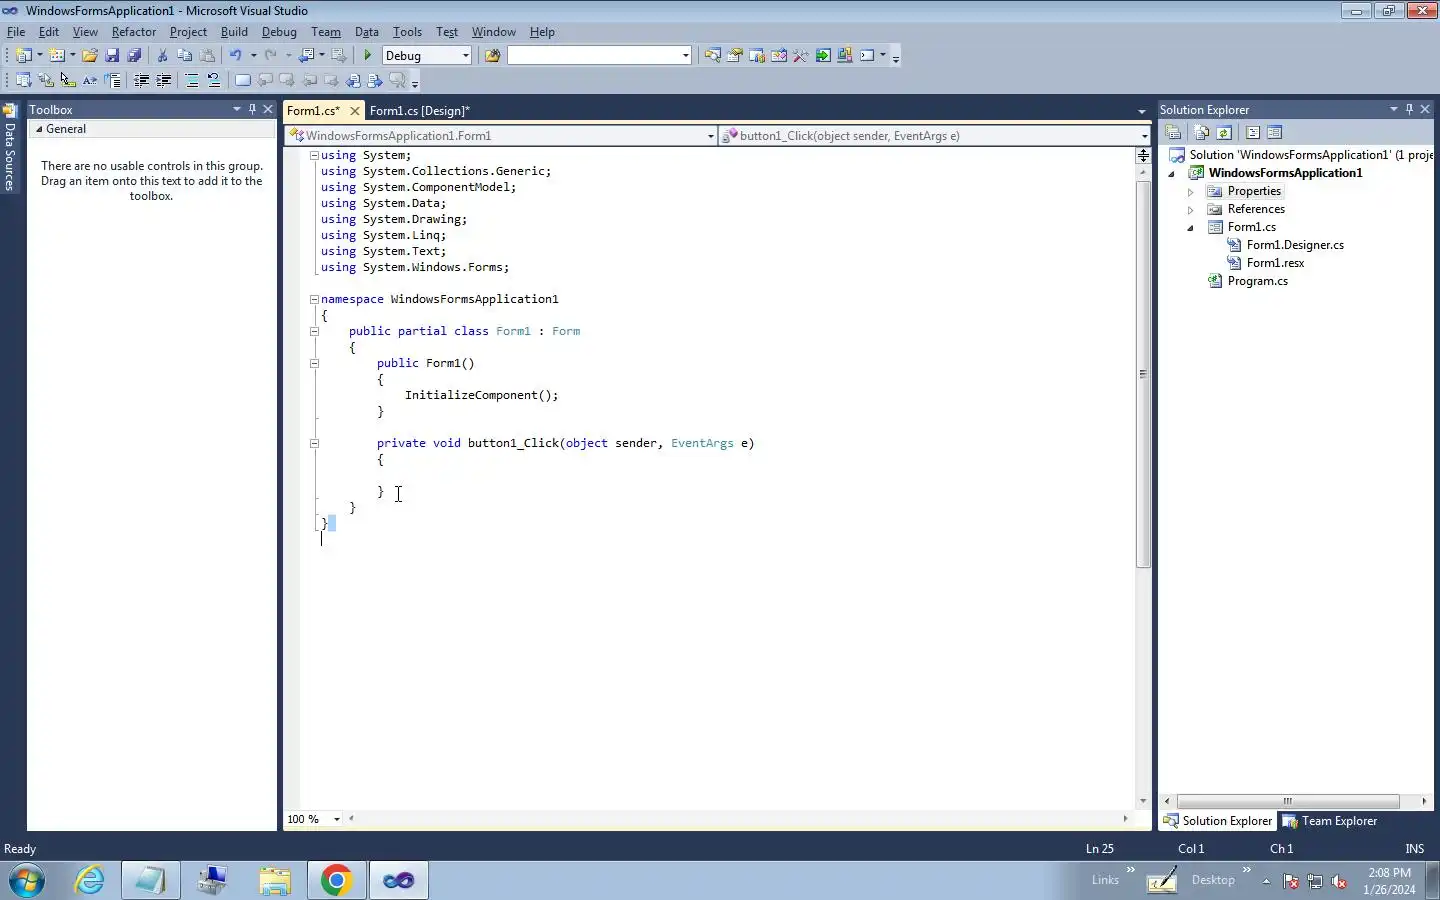Select Program.cs in Solution Explorer
Viewport: 1440px width, 900px height.
coord(1257,281)
